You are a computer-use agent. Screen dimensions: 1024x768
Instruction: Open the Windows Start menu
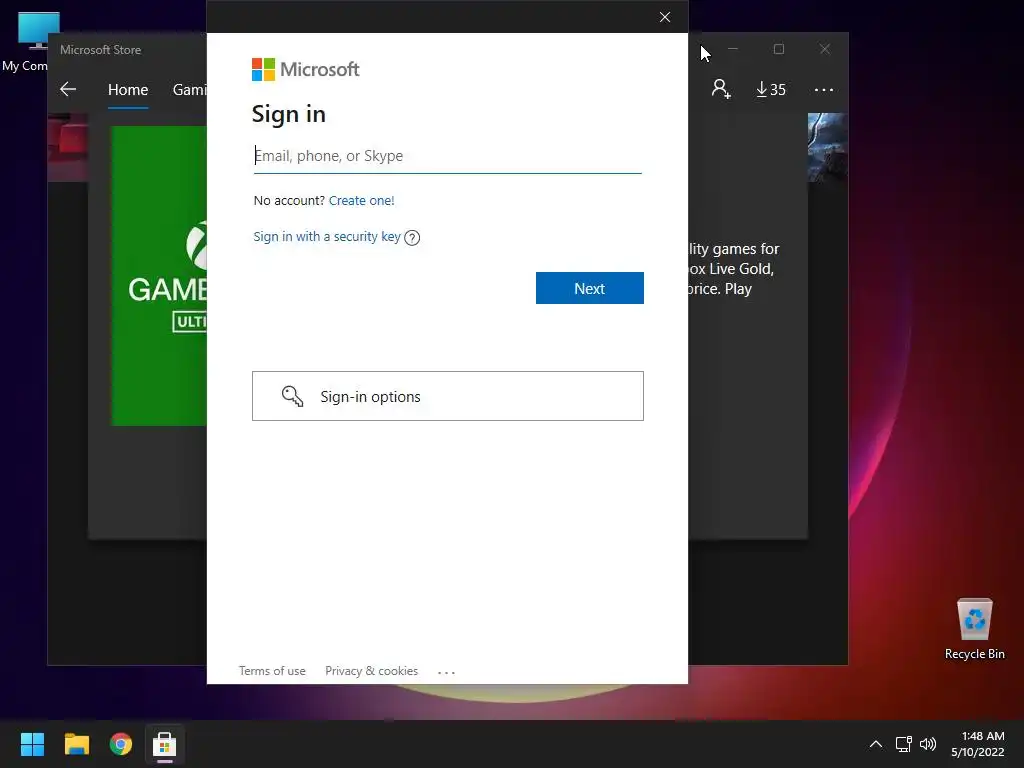click(32, 744)
